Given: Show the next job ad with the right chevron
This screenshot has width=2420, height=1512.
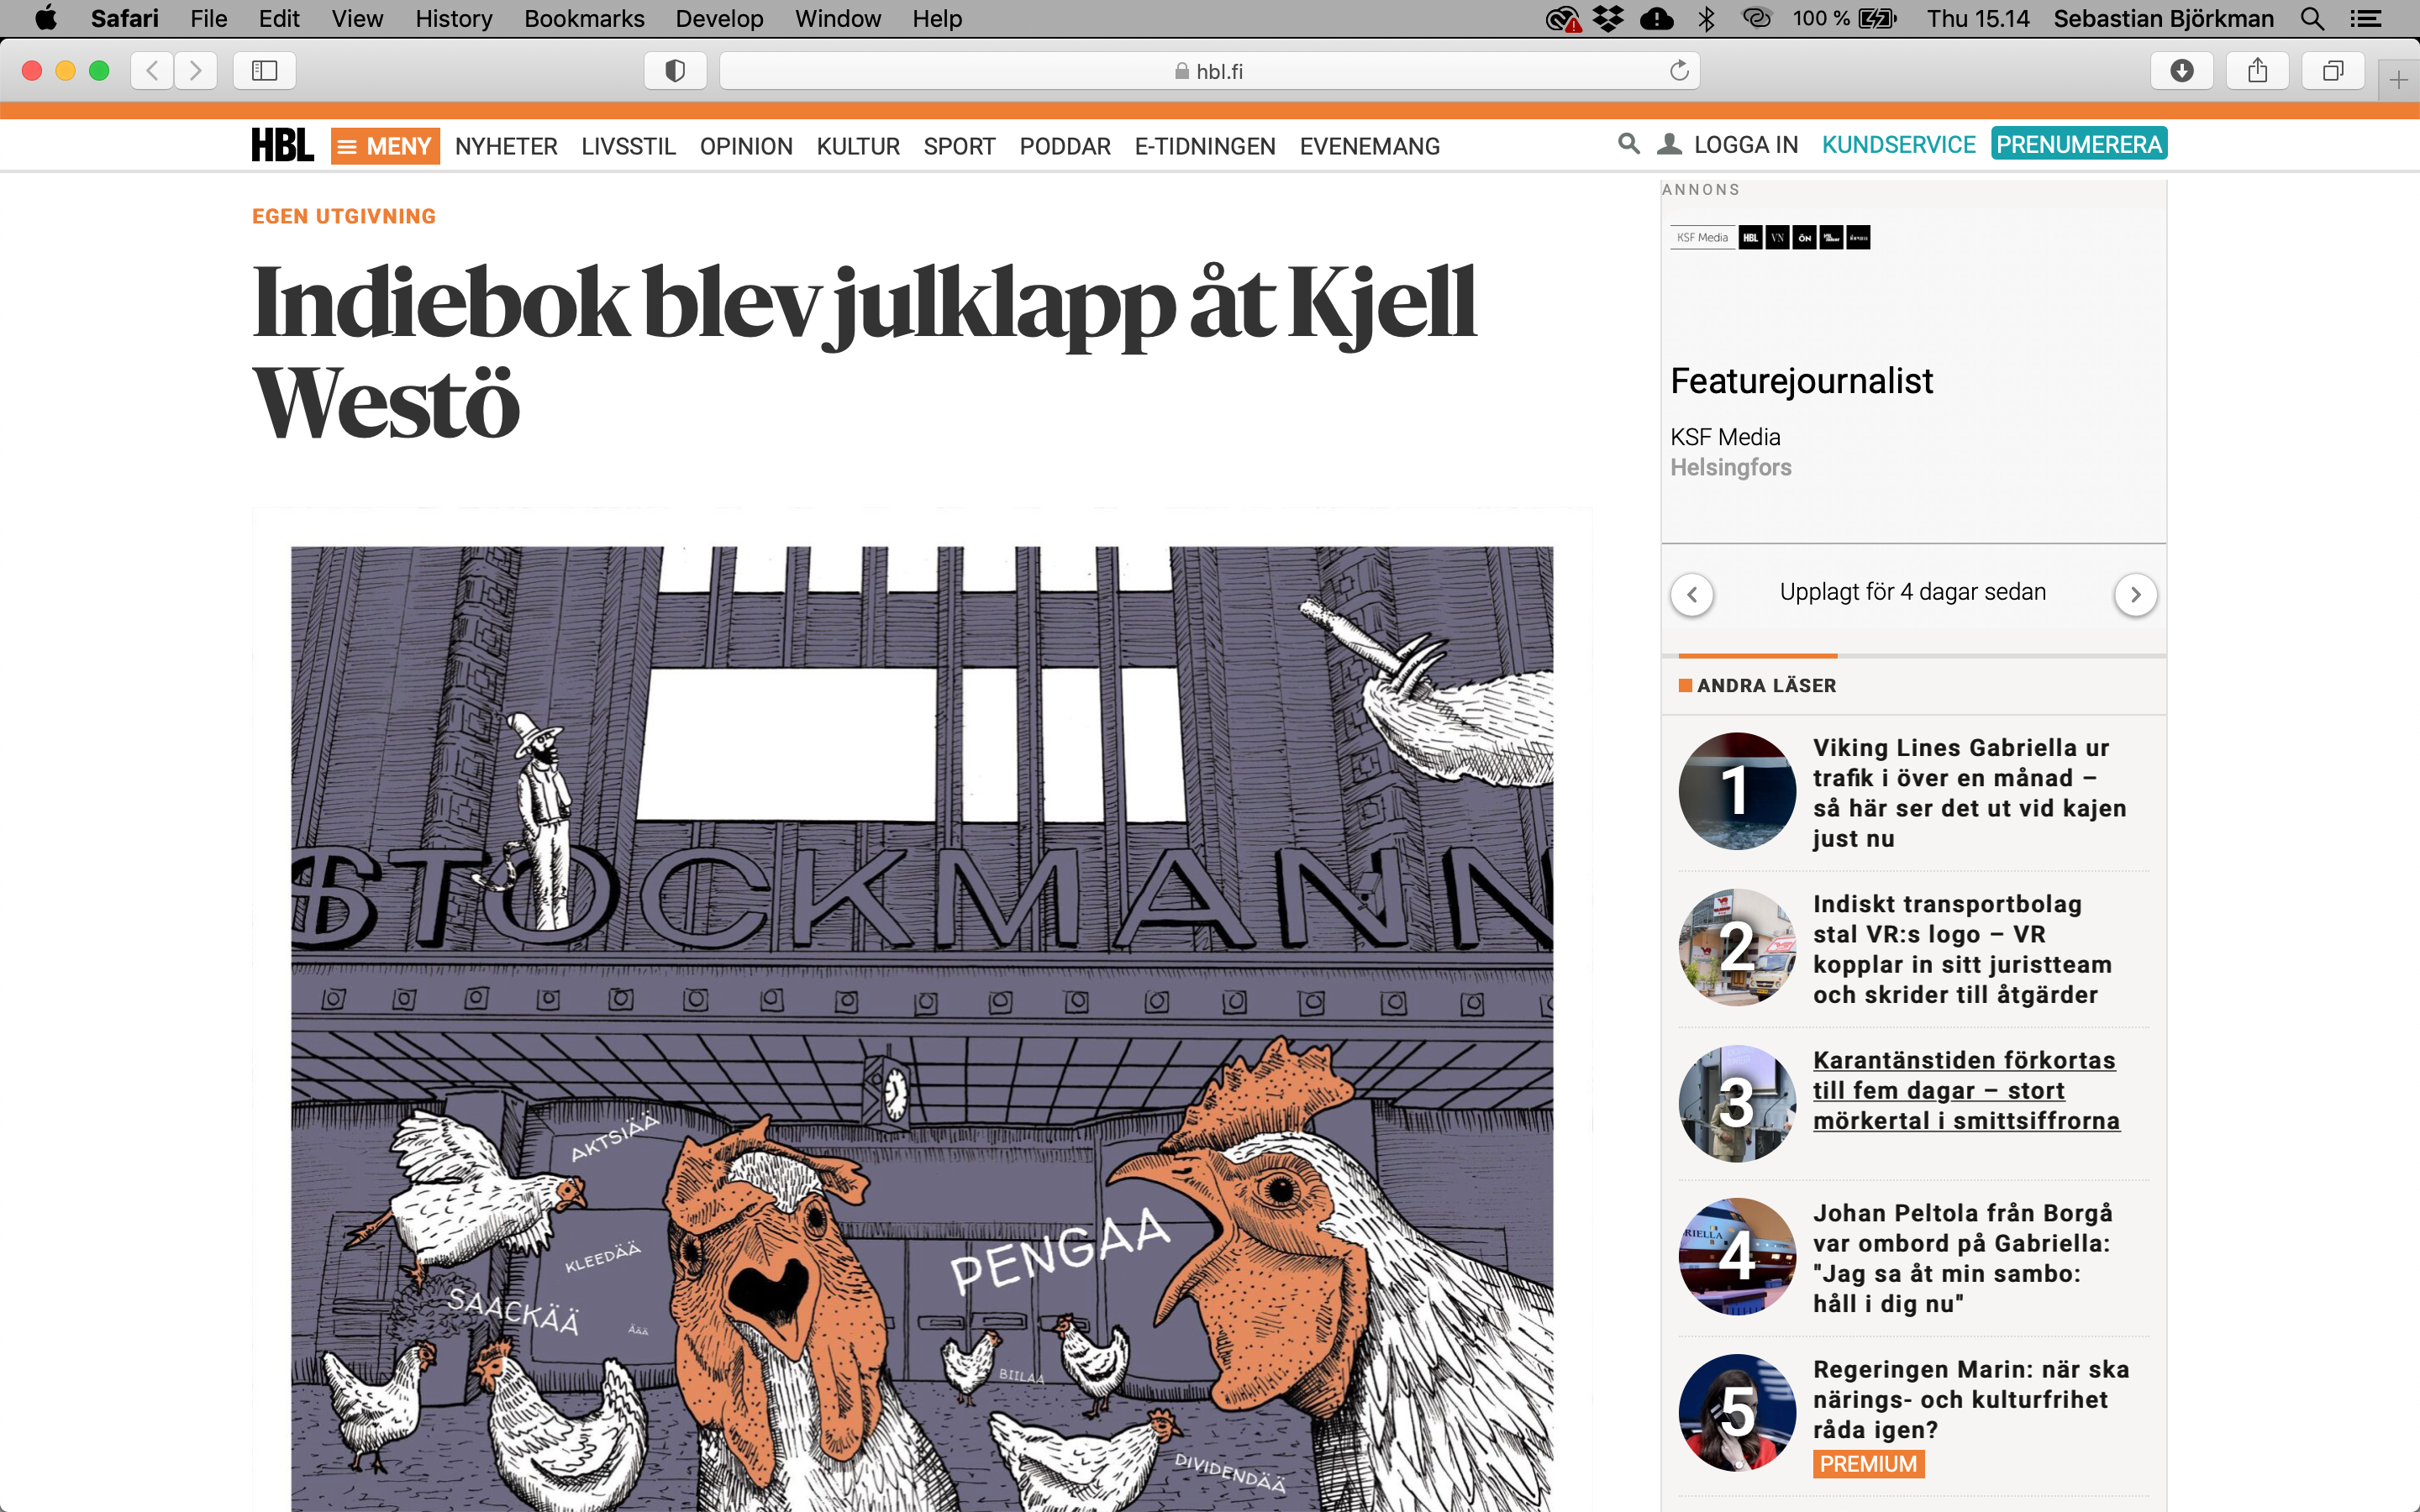Looking at the screenshot, I should pos(2135,594).
